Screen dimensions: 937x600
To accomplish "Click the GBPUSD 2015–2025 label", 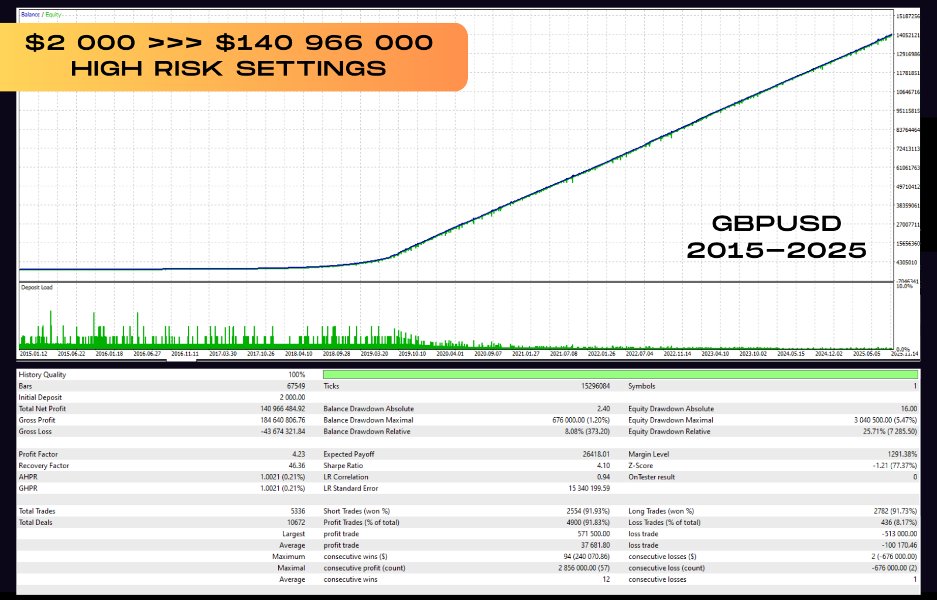I will 776,237.
